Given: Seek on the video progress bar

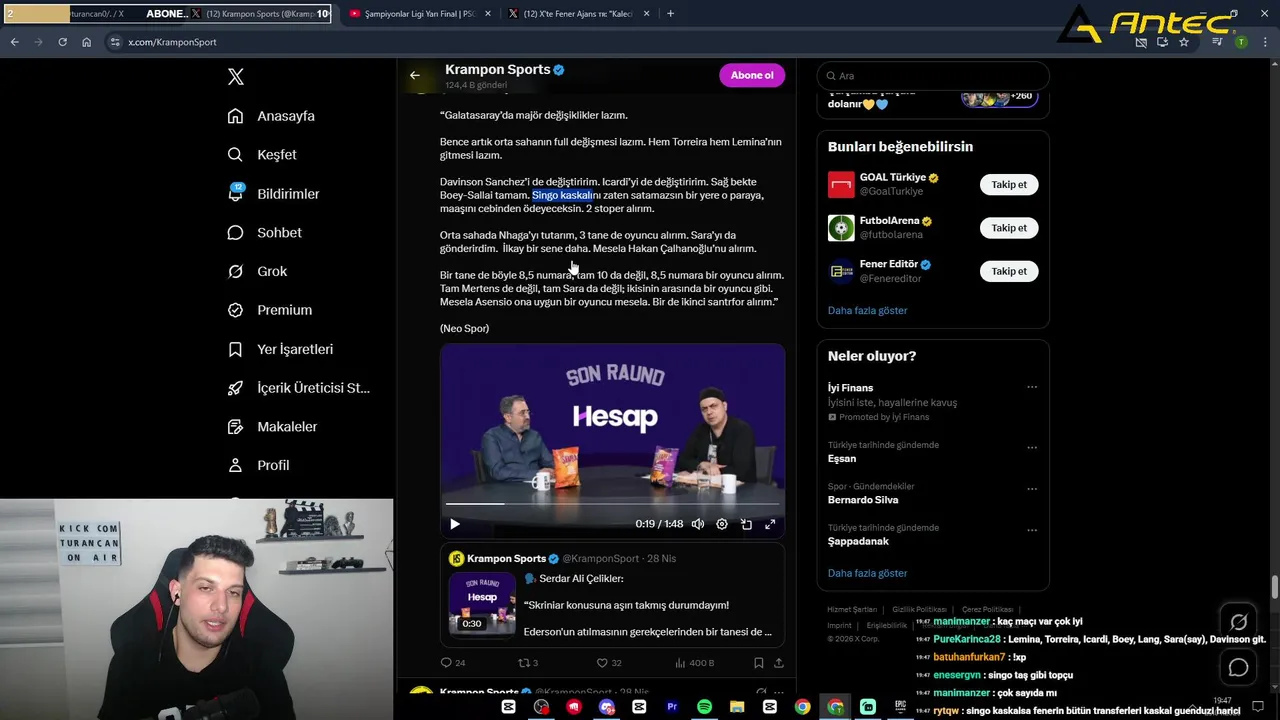Looking at the screenshot, I should (x=612, y=504).
